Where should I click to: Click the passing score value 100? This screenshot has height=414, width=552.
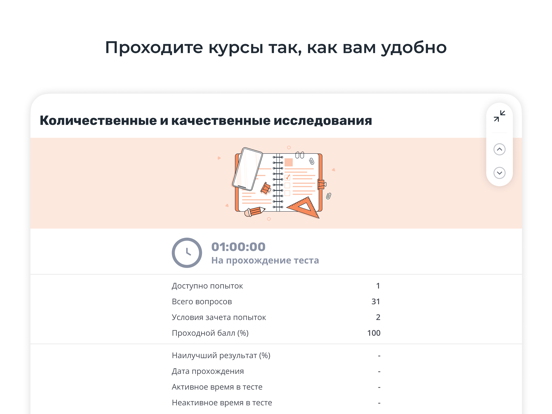pyautogui.click(x=374, y=333)
